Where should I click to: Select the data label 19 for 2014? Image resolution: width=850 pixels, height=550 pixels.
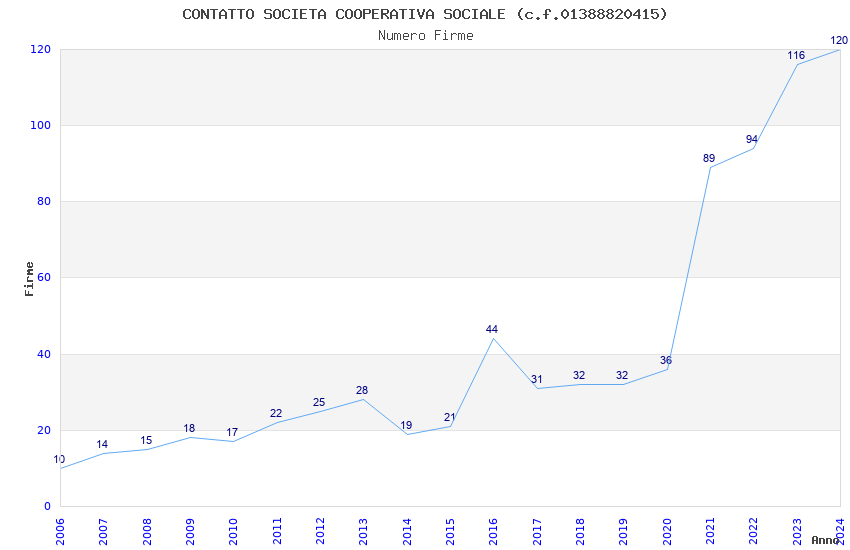(406, 425)
